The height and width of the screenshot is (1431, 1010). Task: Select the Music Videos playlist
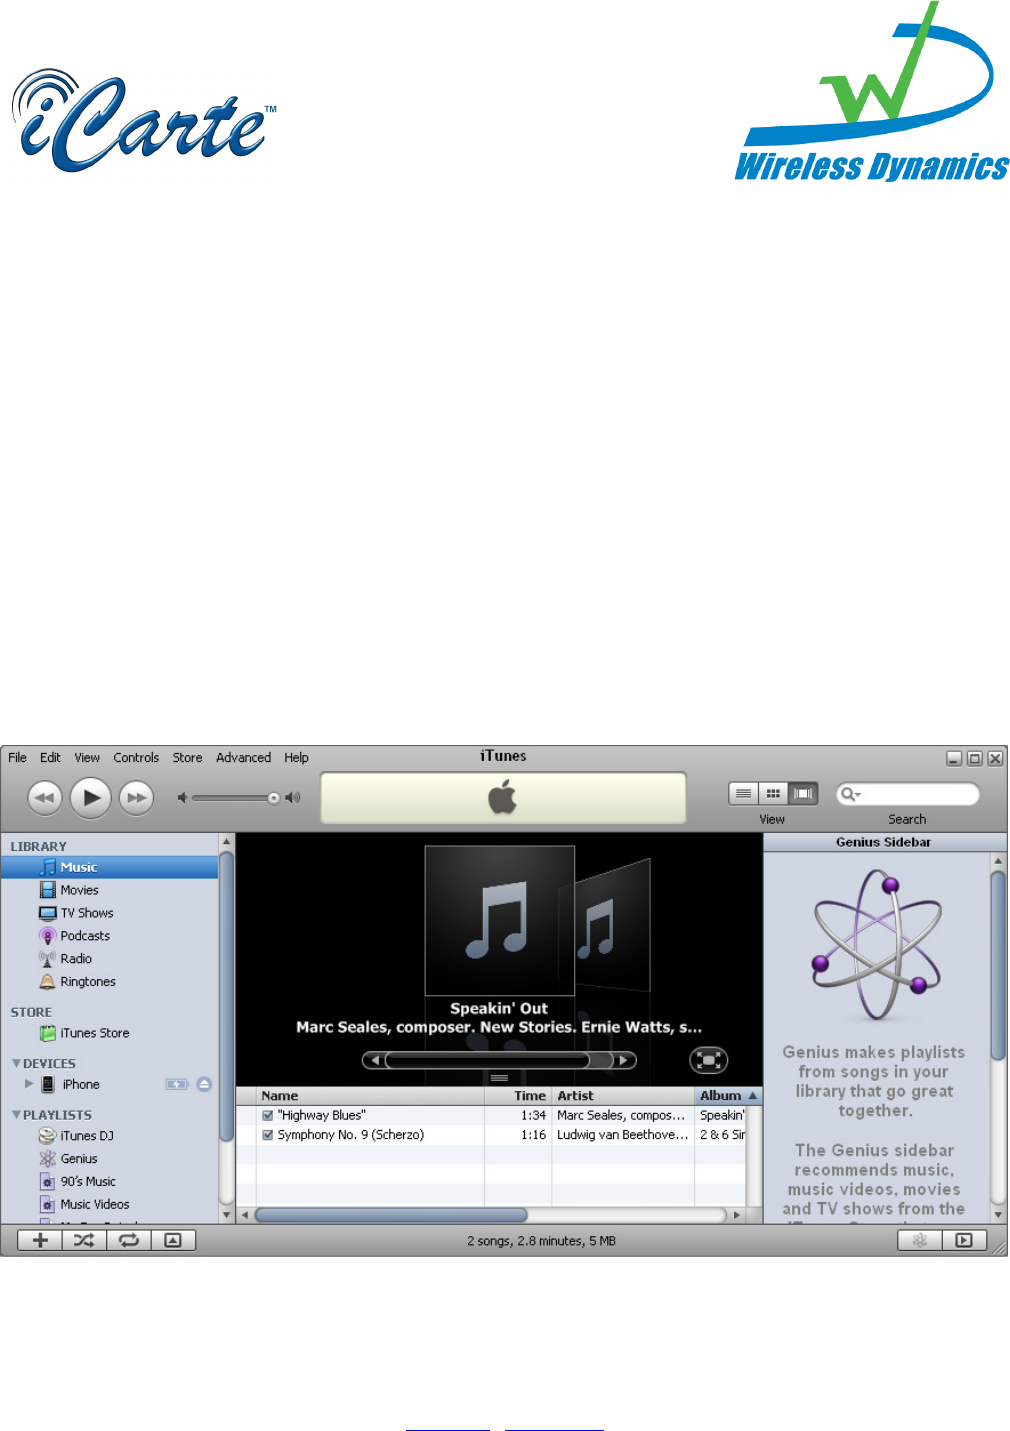[x=109, y=1205]
